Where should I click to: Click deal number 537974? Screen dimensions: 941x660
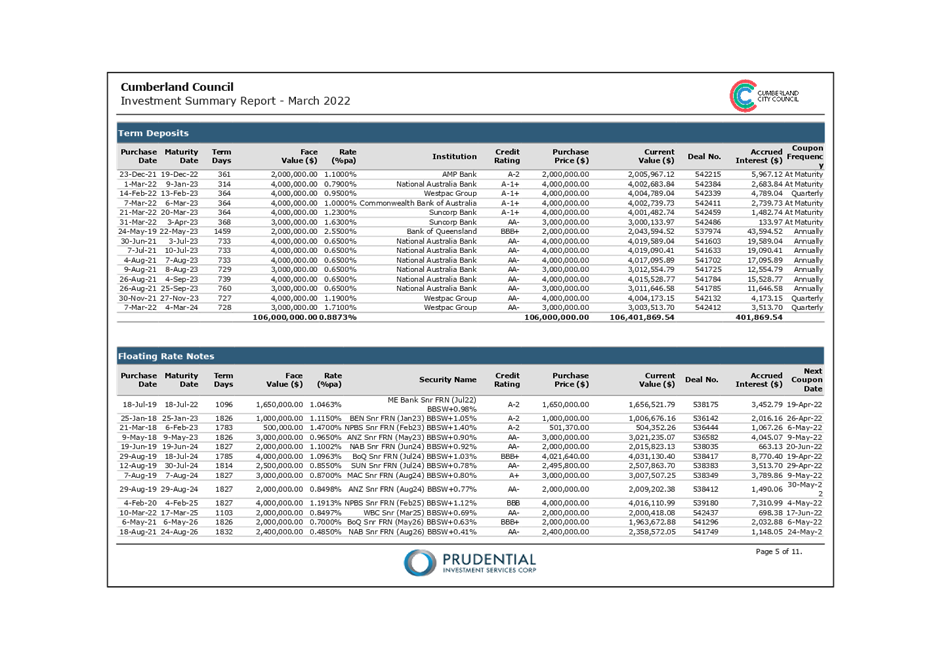pos(708,232)
